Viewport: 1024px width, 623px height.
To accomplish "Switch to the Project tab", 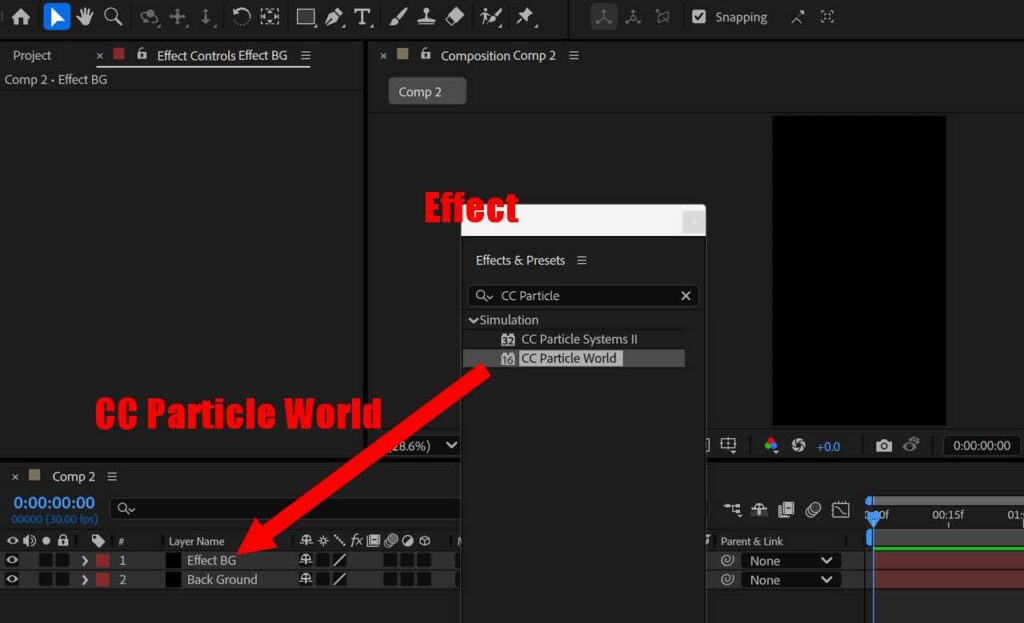I will pos(31,56).
